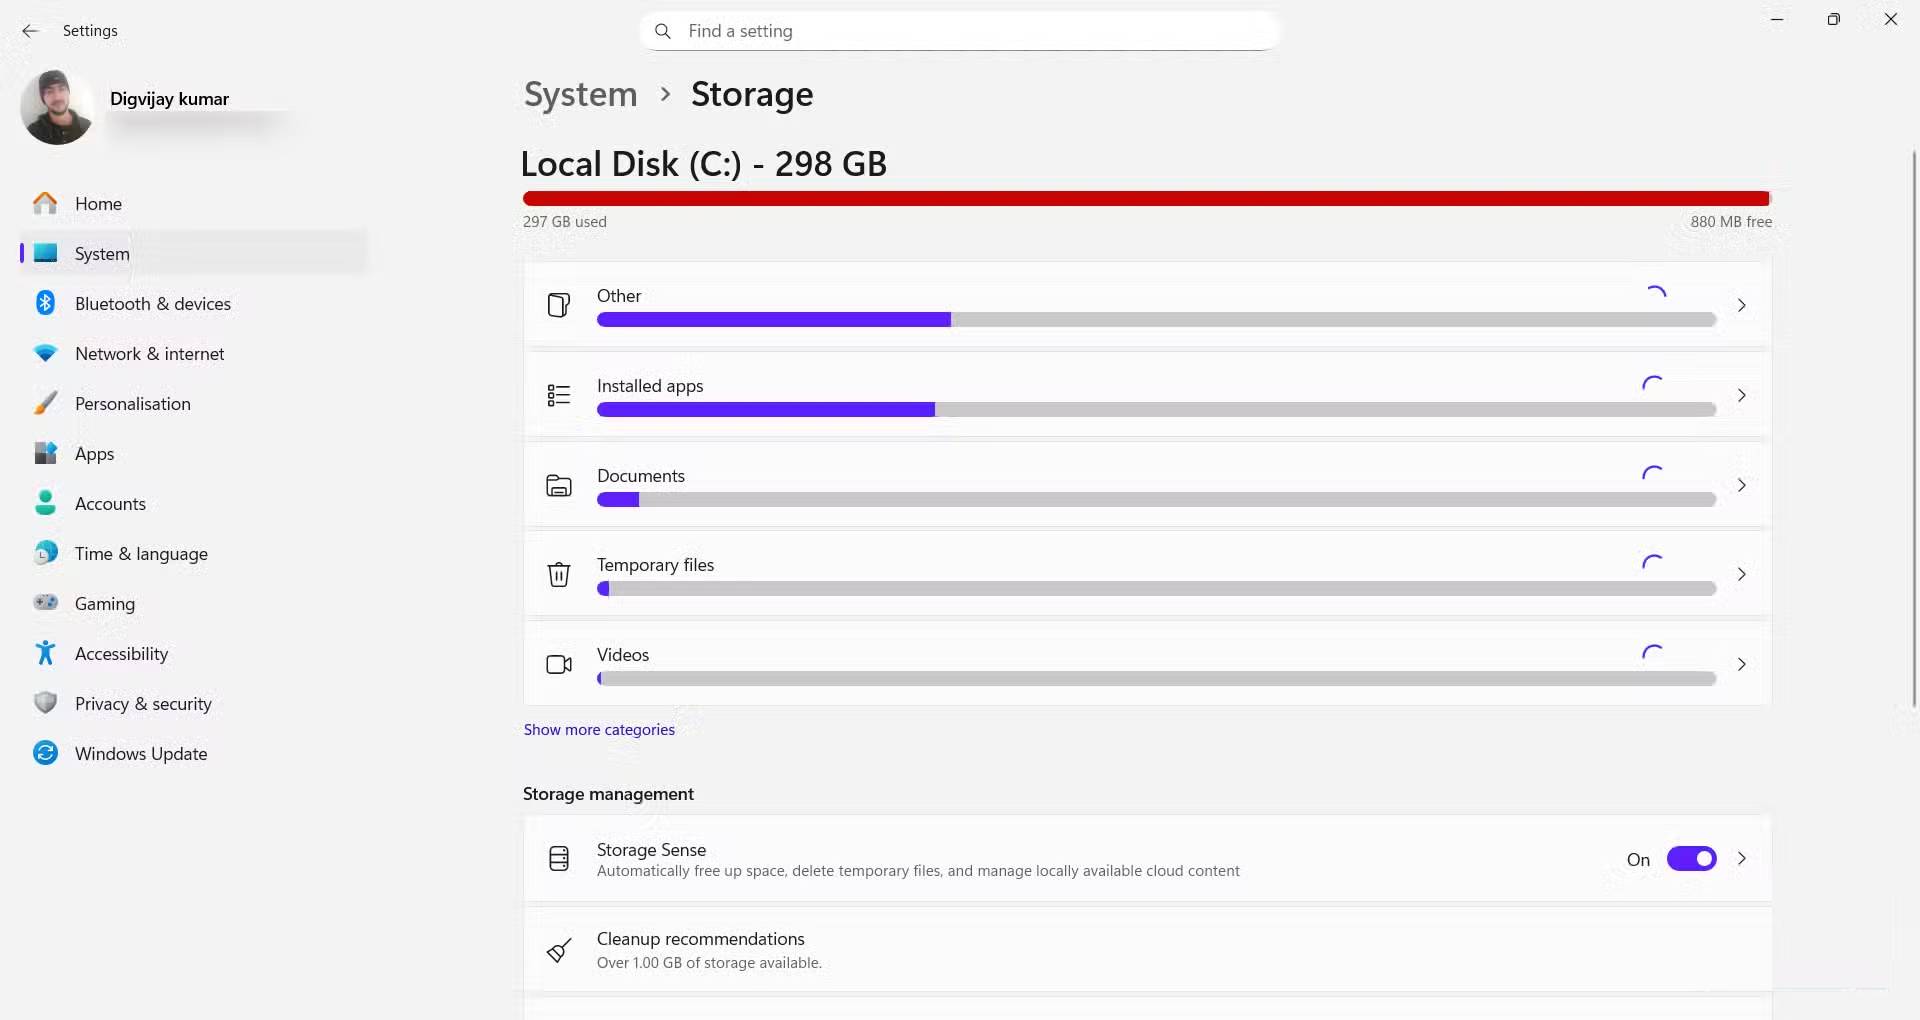Turn off the Storage Sense toggle
Viewport: 1920px width, 1020px height.
point(1691,859)
